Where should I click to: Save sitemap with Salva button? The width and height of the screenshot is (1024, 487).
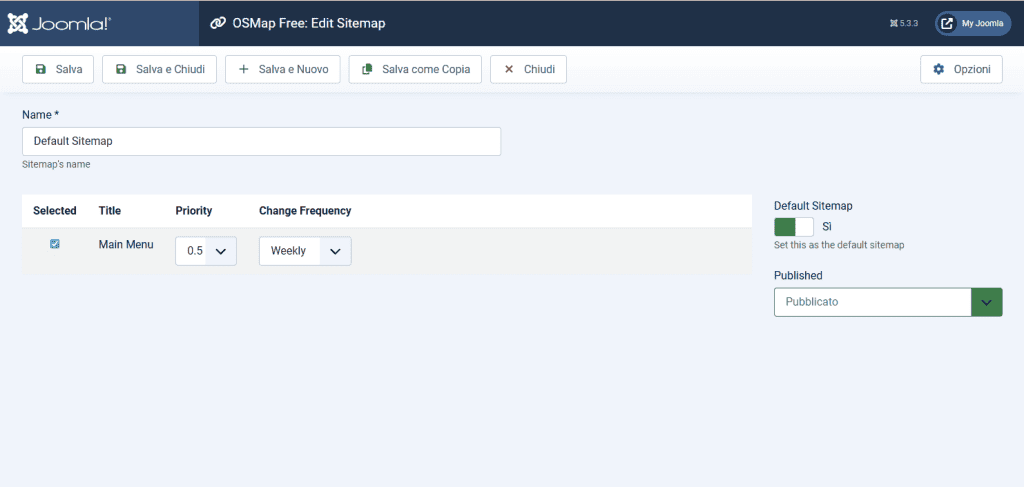(x=58, y=69)
